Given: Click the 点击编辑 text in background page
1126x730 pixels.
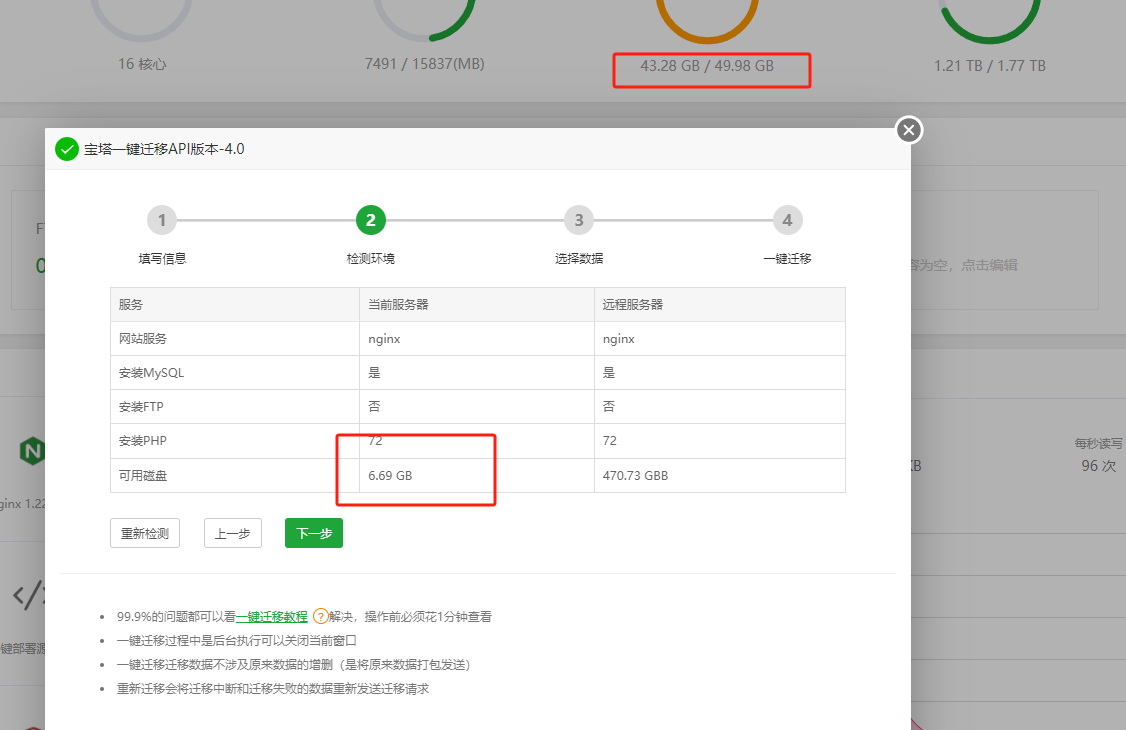Looking at the screenshot, I should pyautogui.click(x=990, y=265).
